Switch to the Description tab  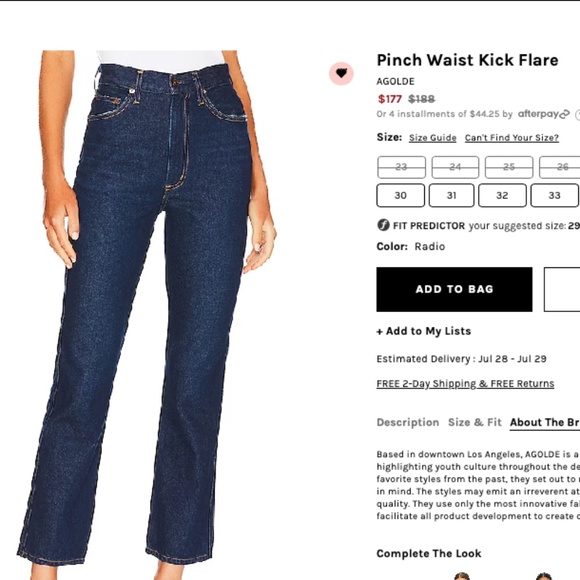click(408, 422)
